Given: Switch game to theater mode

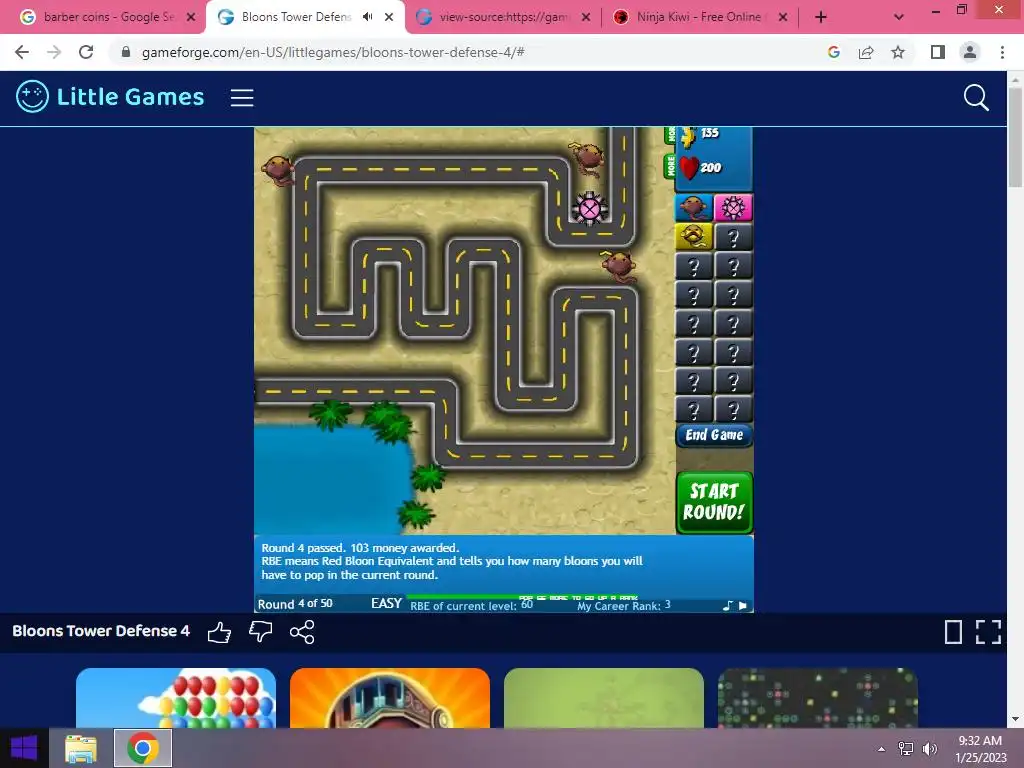Looking at the screenshot, I should 953,632.
